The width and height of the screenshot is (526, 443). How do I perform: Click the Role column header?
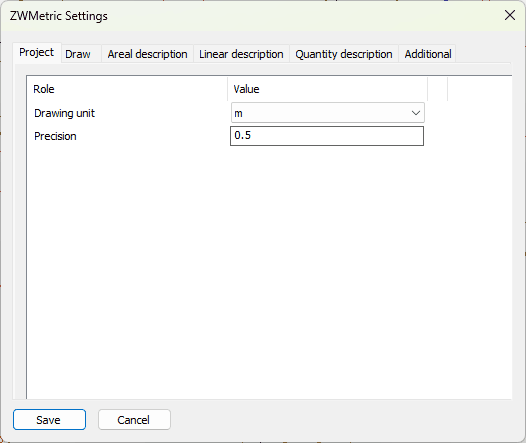pos(127,89)
